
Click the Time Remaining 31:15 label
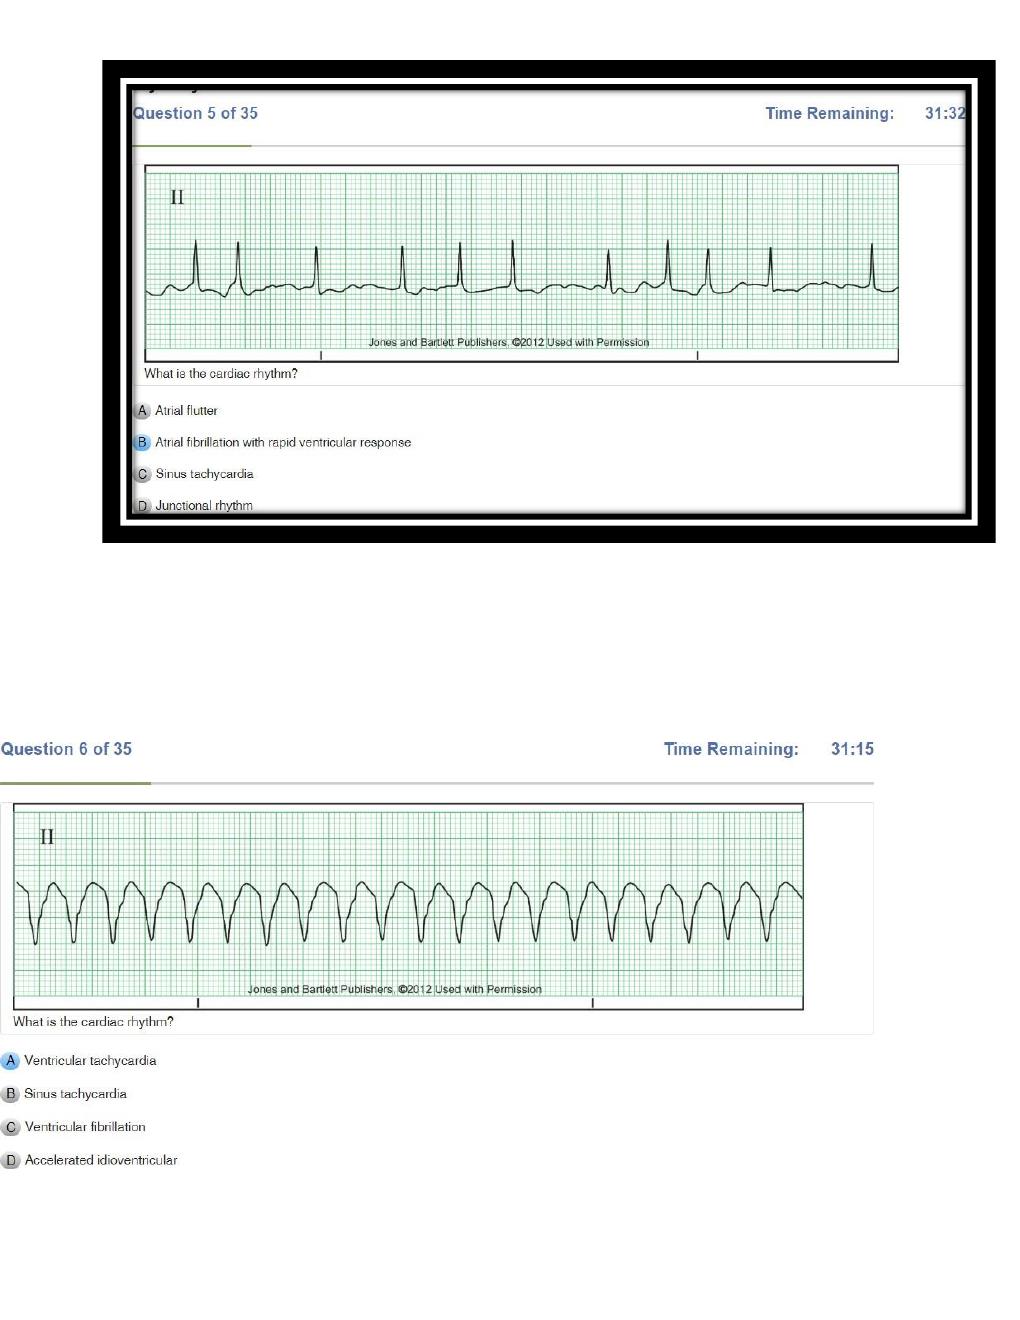(769, 749)
